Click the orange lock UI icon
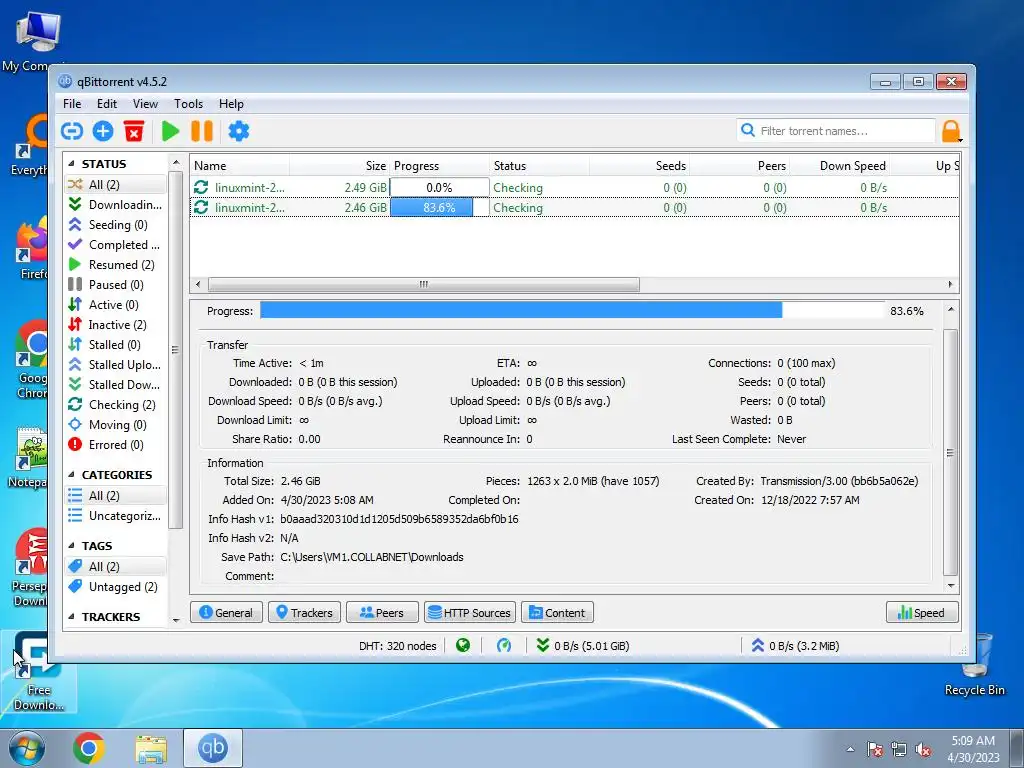 pyautogui.click(x=951, y=131)
